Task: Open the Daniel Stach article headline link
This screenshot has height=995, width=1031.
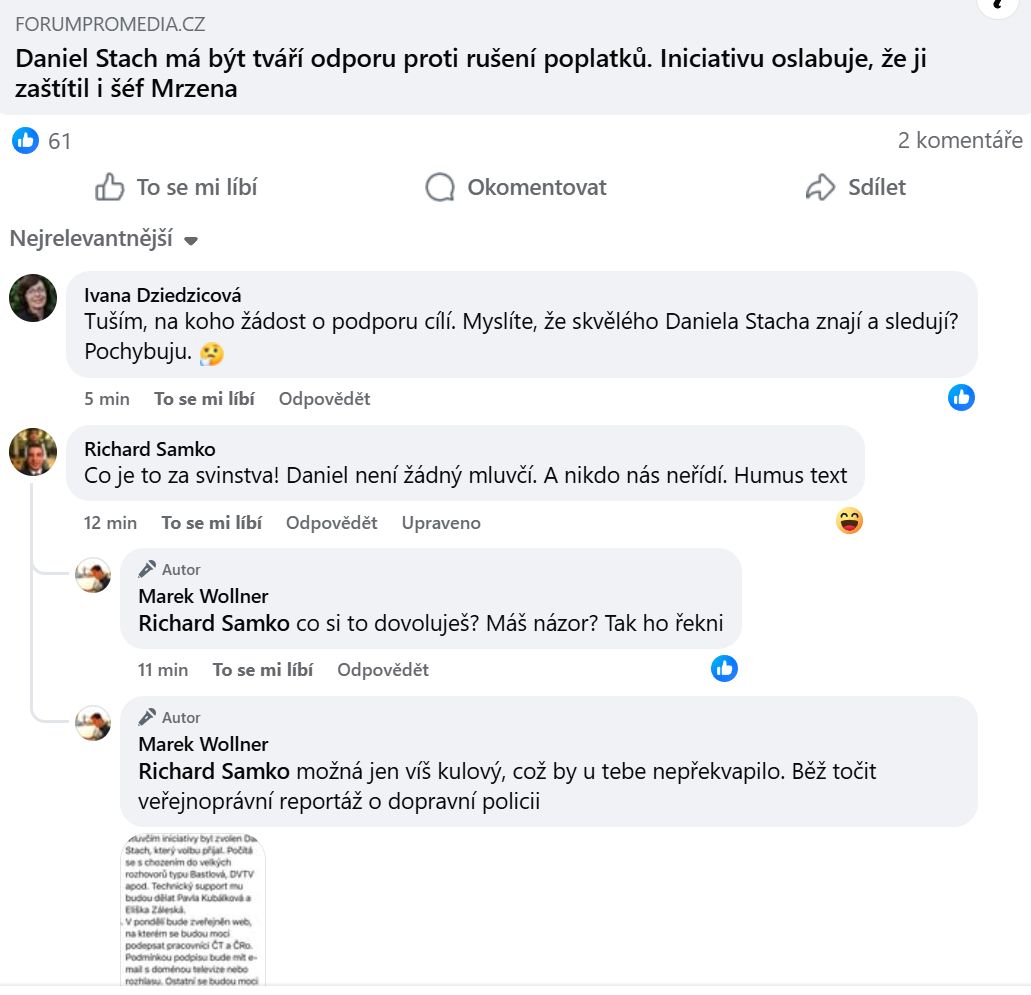Action: point(470,73)
